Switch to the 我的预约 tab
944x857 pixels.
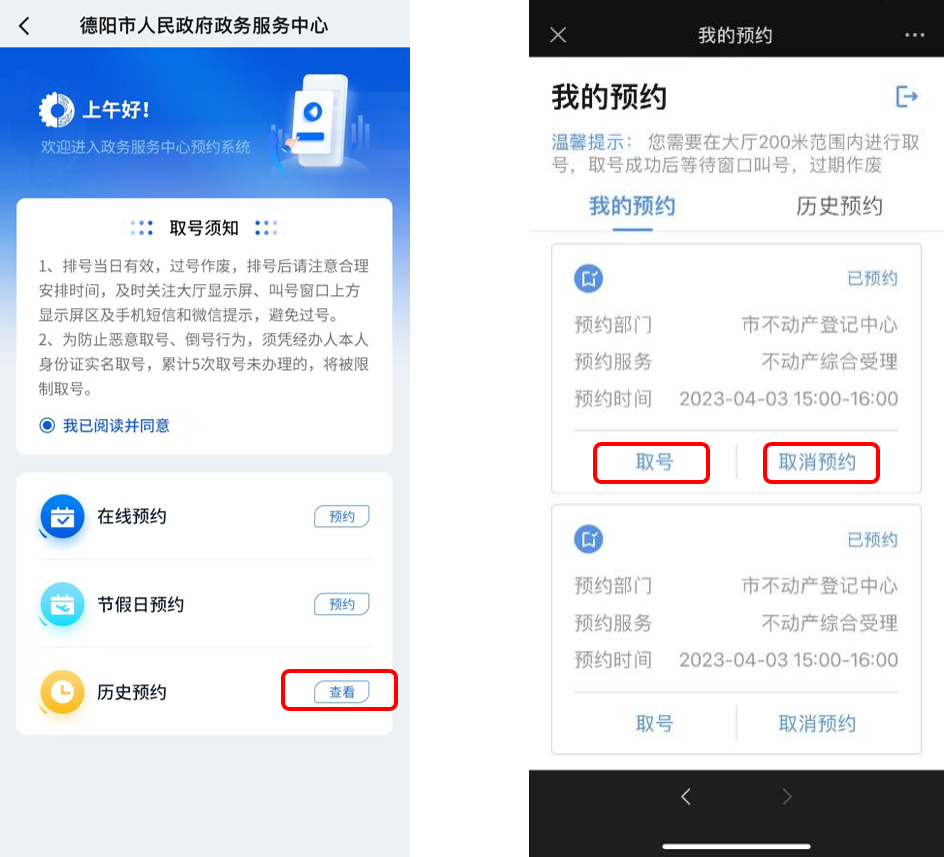(632, 206)
